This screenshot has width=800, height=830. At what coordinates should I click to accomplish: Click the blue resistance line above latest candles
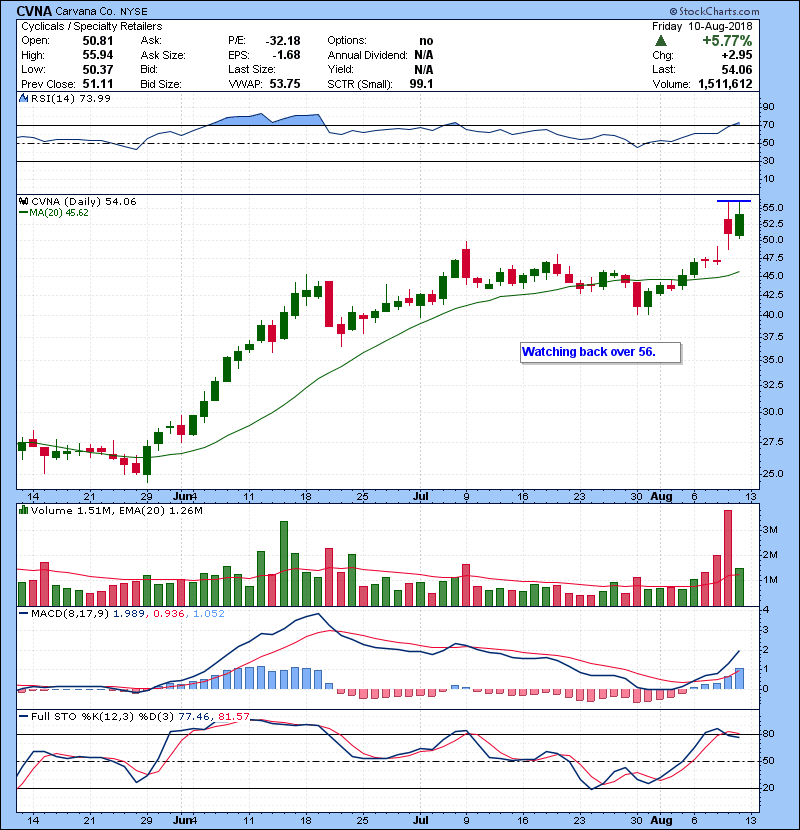[734, 201]
